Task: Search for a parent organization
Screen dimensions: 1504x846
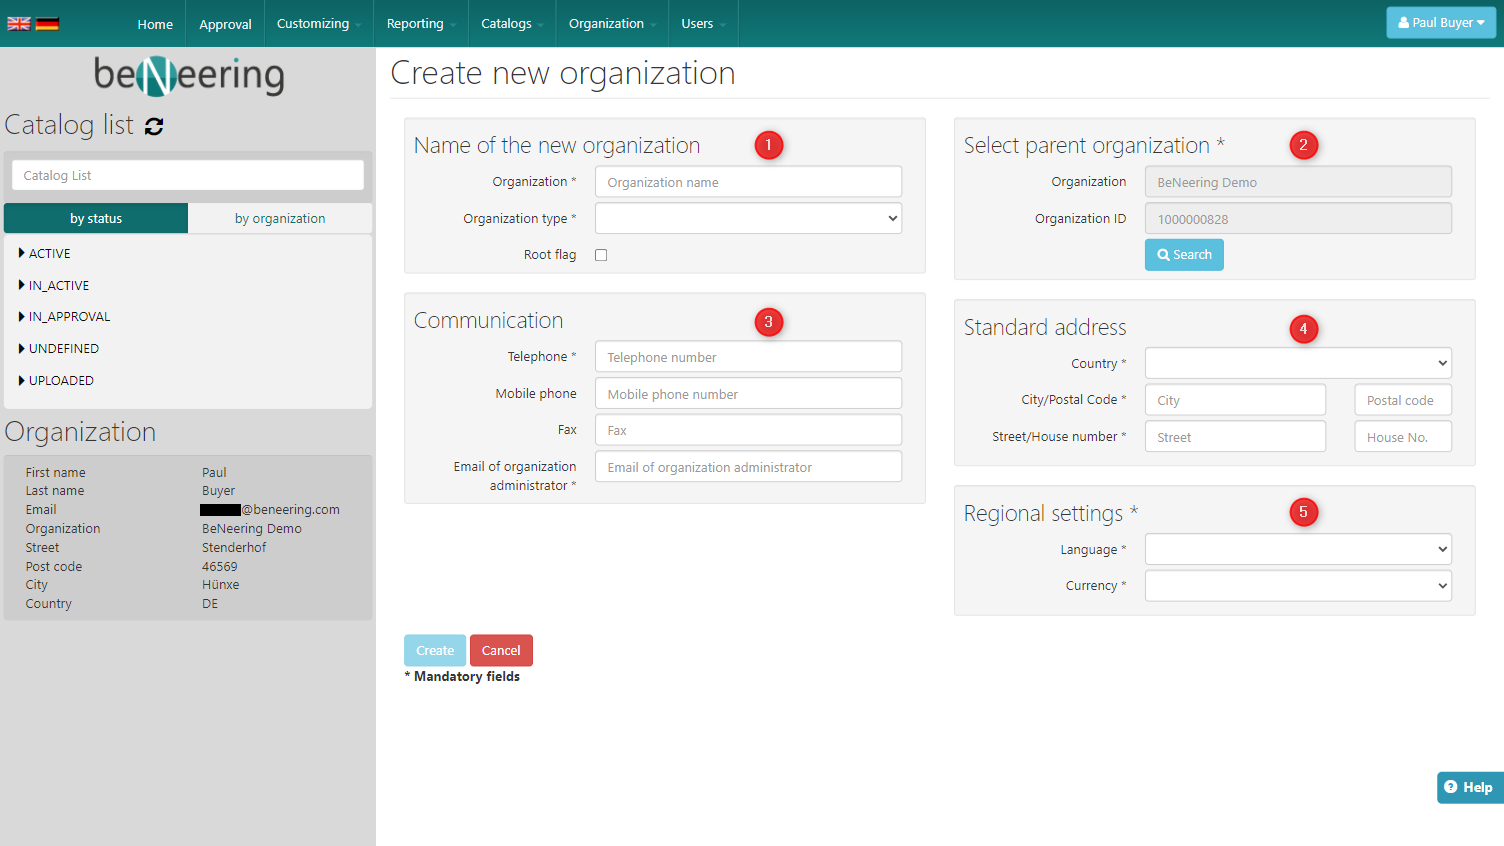Action: (x=1184, y=255)
